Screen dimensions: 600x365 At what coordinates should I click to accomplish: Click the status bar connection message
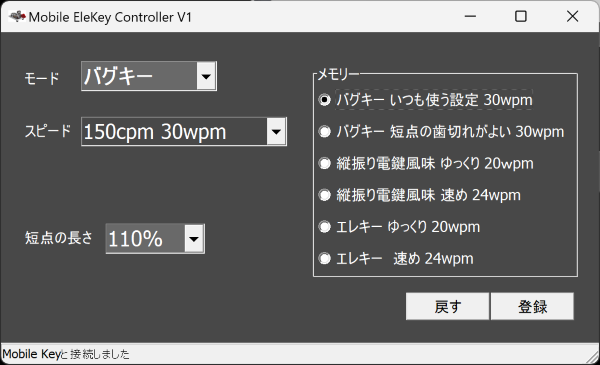(66, 354)
